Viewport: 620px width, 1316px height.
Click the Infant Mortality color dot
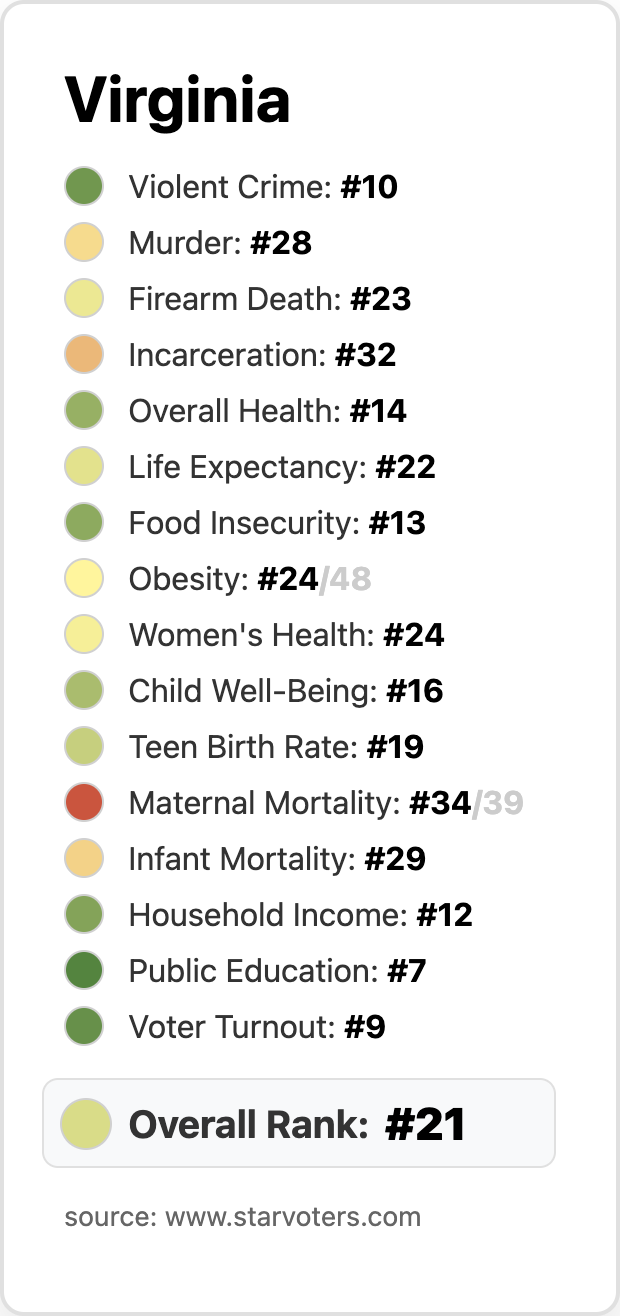(x=84, y=859)
